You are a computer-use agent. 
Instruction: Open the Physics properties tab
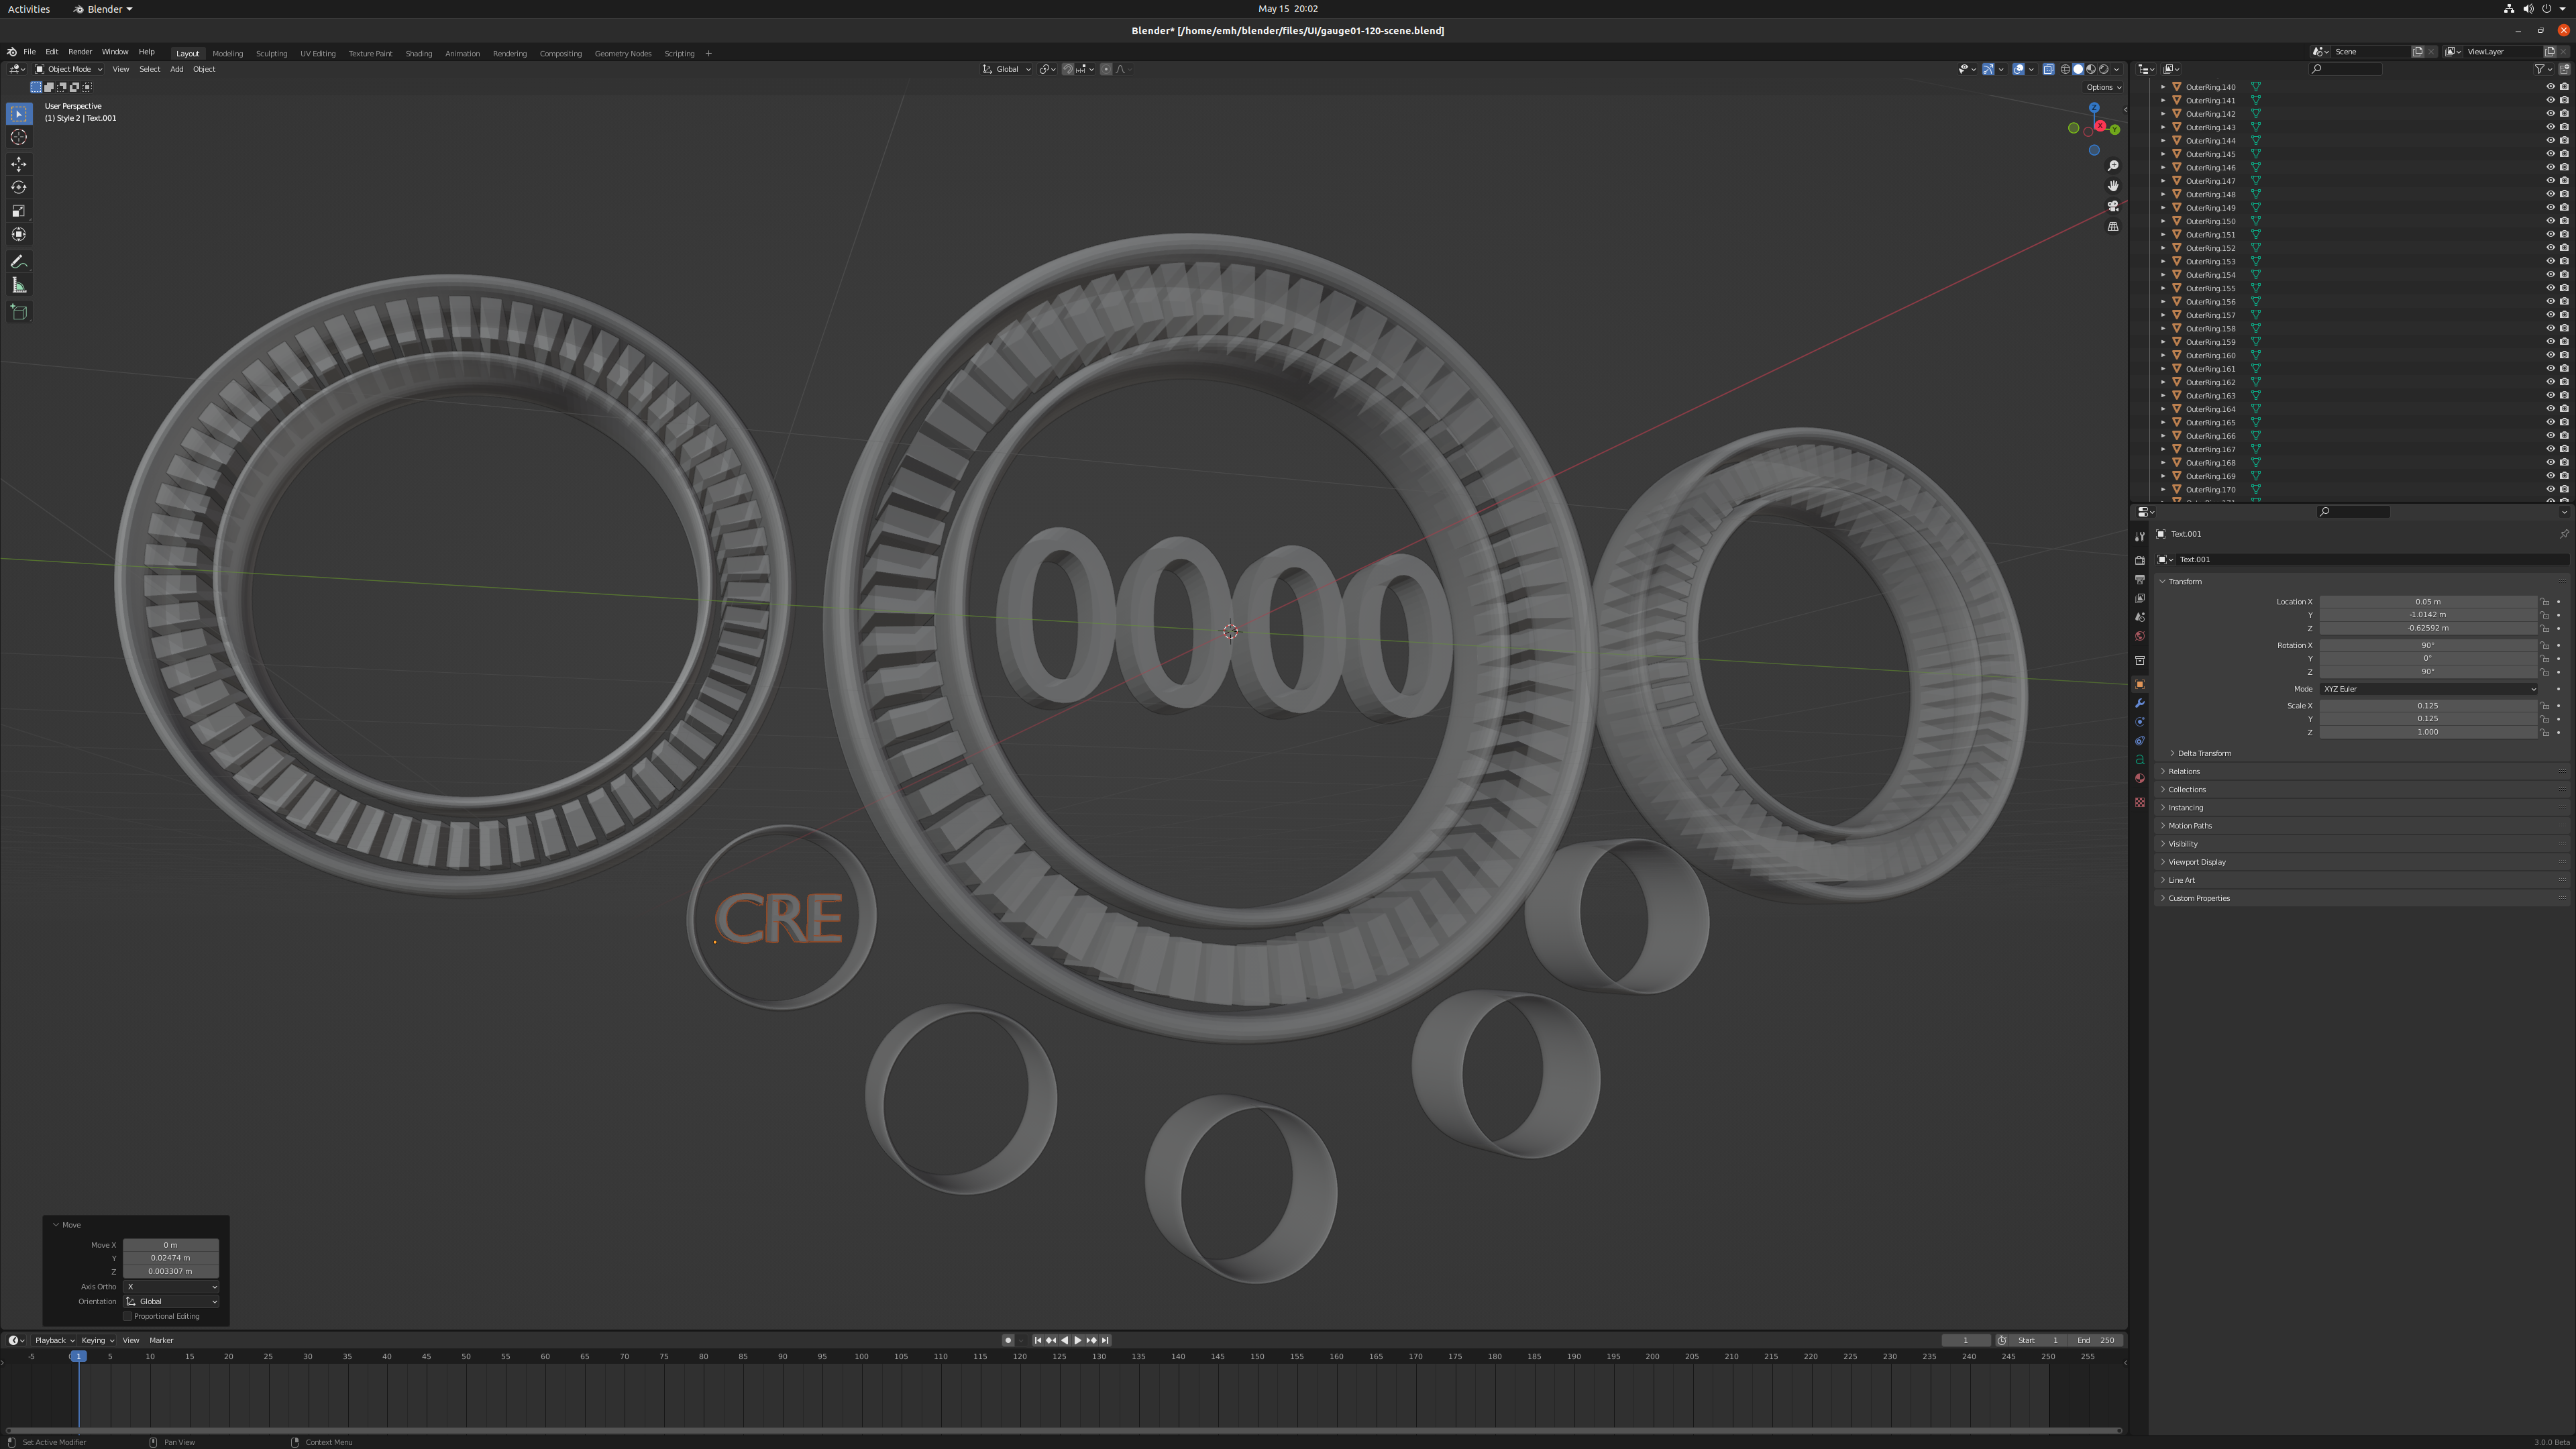pos(2140,722)
